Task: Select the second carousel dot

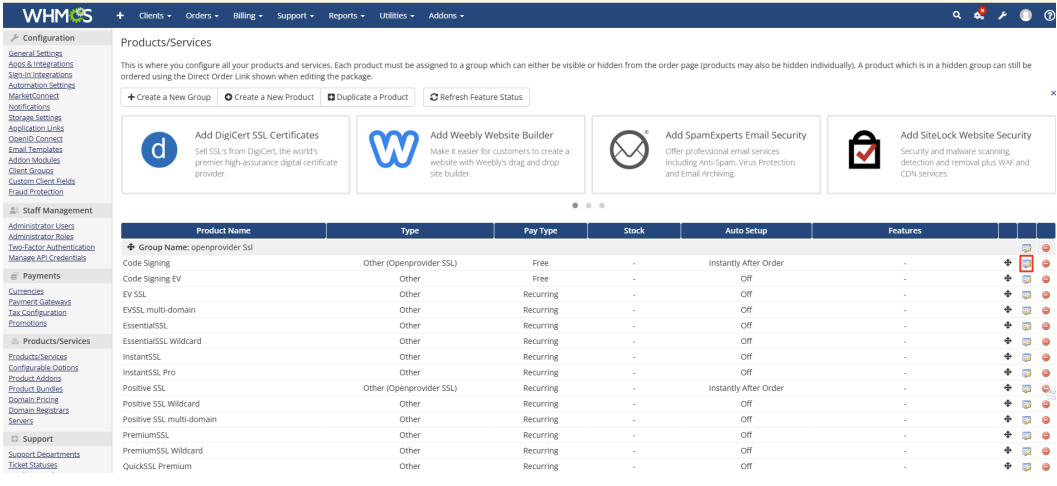Action: [x=588, y=205]
